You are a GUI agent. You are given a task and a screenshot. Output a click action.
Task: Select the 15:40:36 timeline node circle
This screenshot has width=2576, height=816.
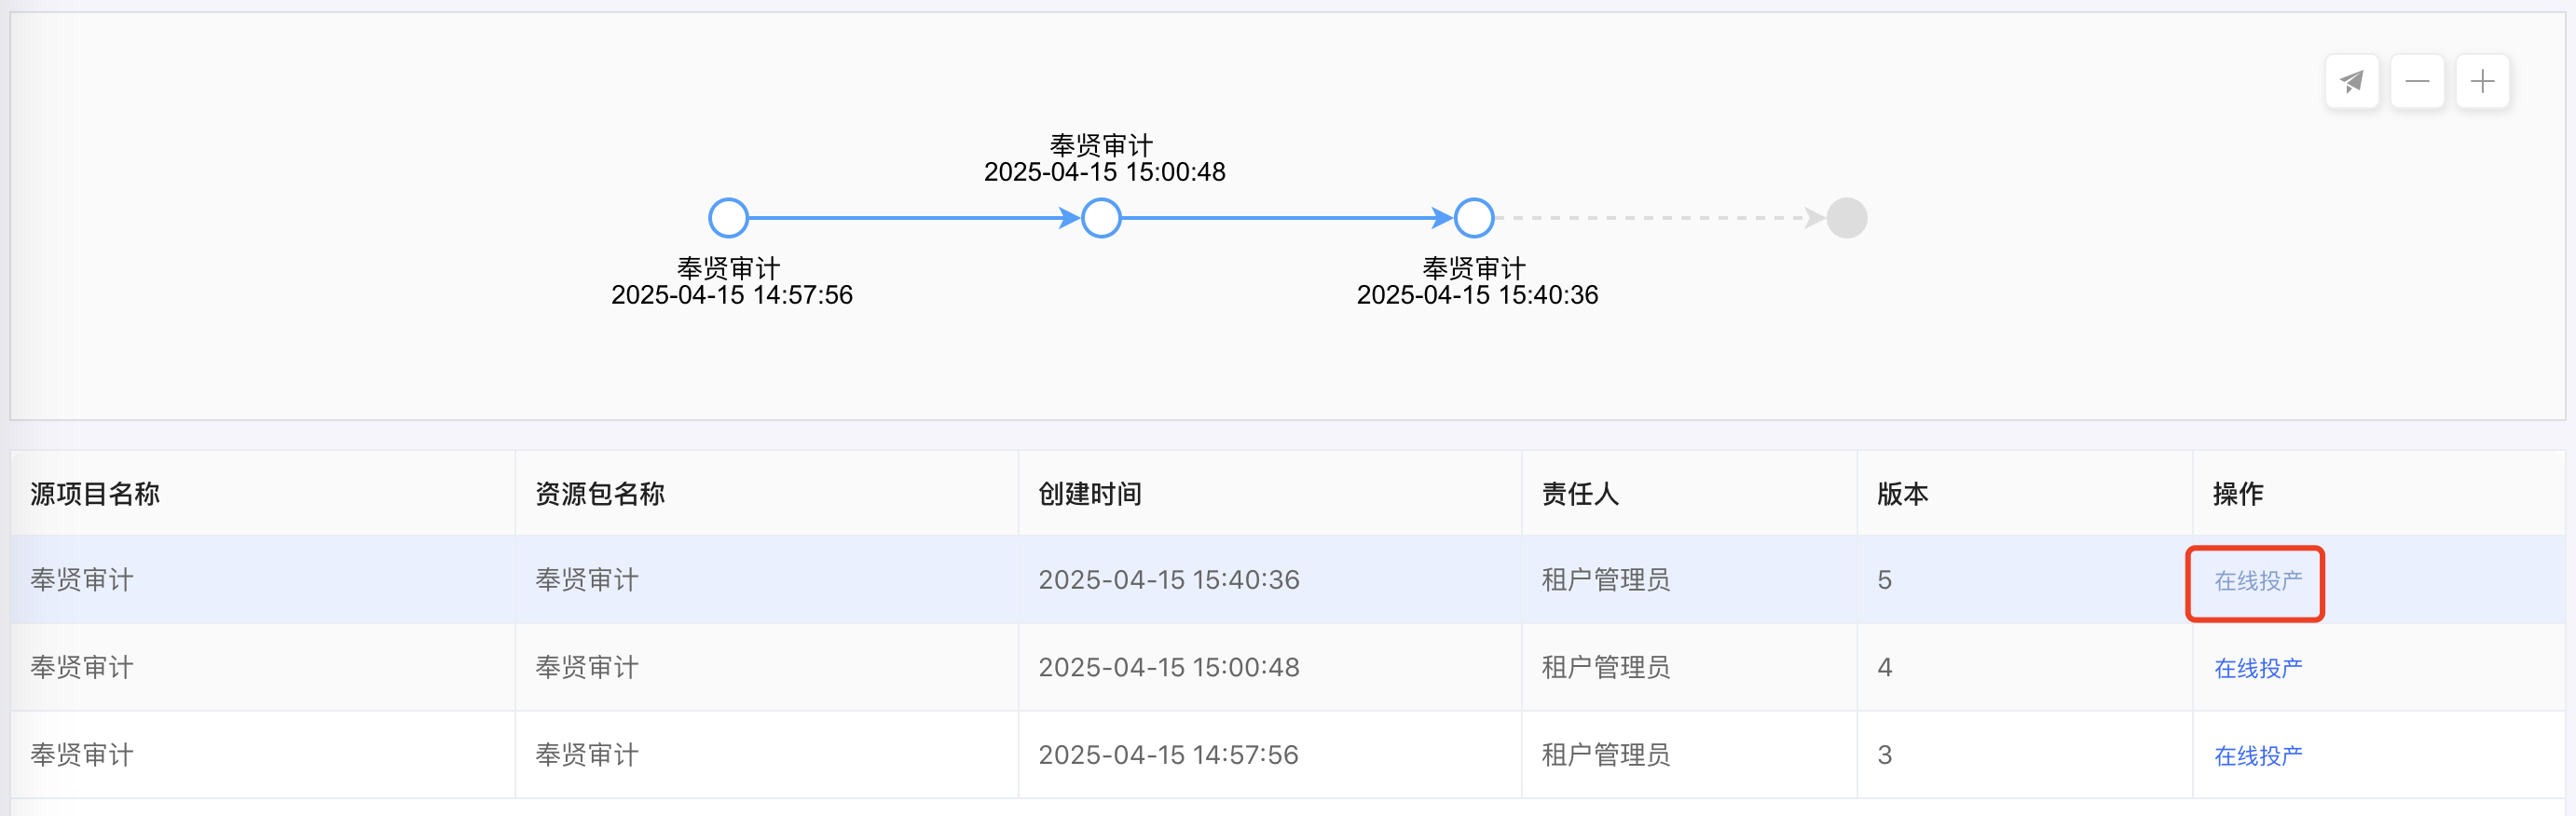tap(1473, 218)
